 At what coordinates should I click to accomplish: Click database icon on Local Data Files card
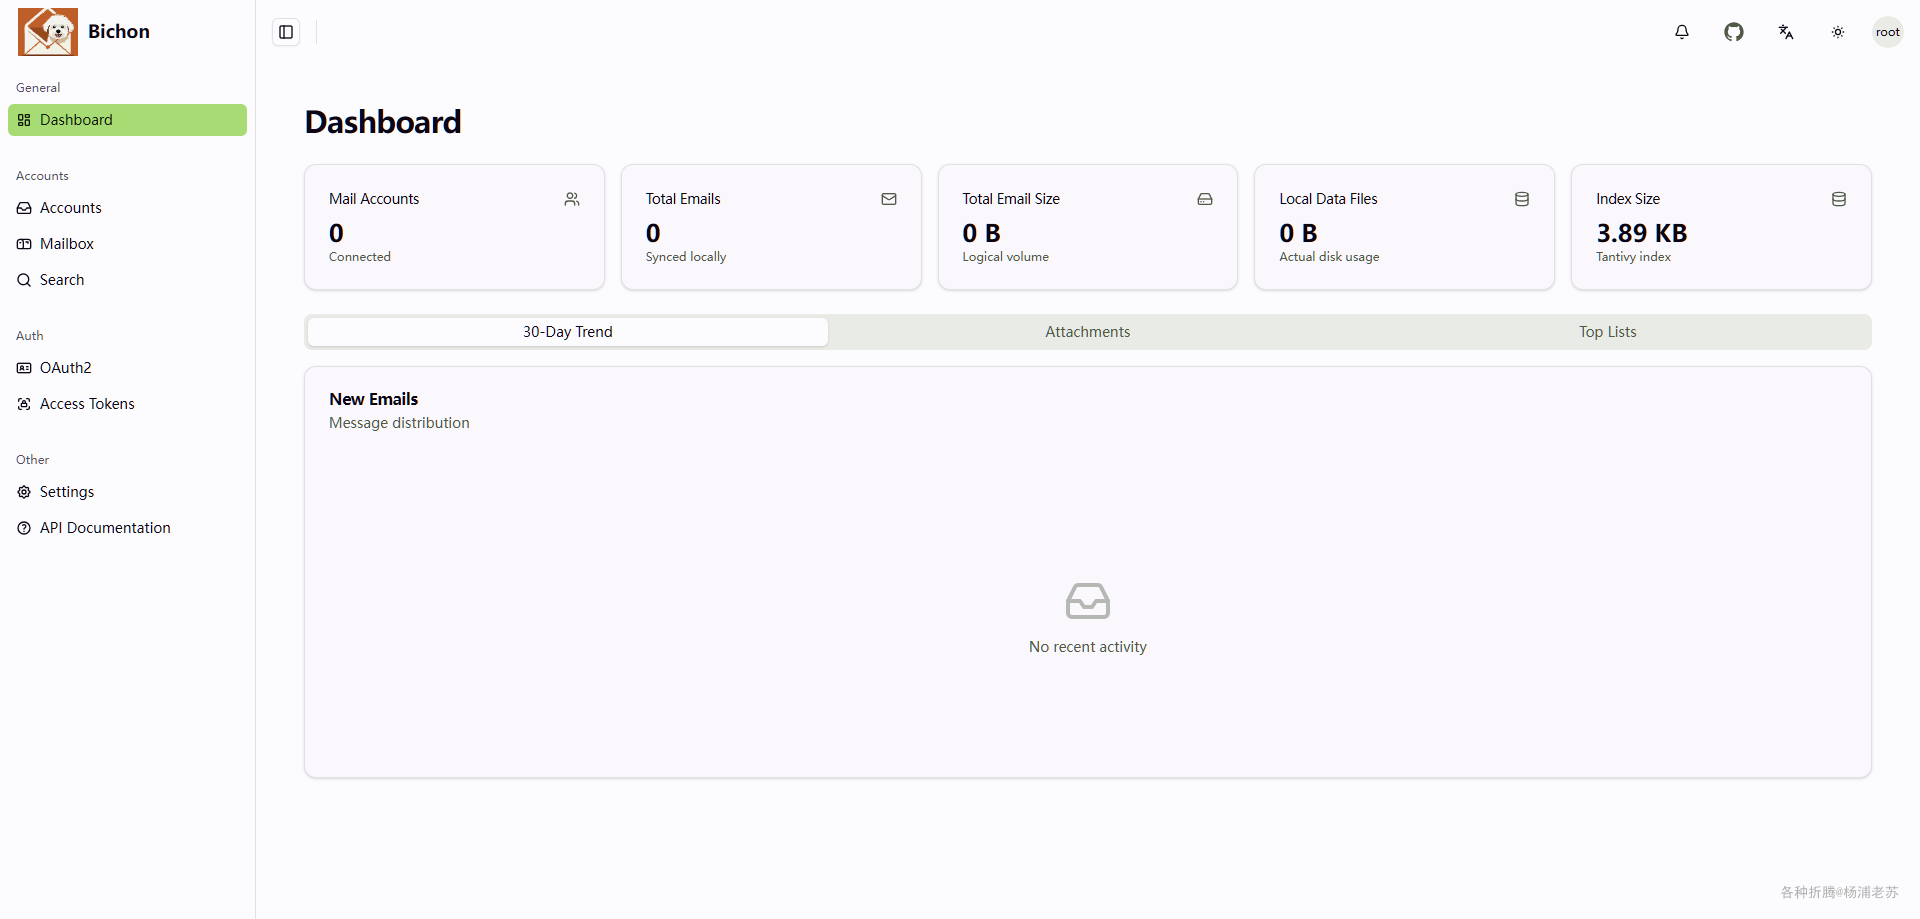[1522, 199]
